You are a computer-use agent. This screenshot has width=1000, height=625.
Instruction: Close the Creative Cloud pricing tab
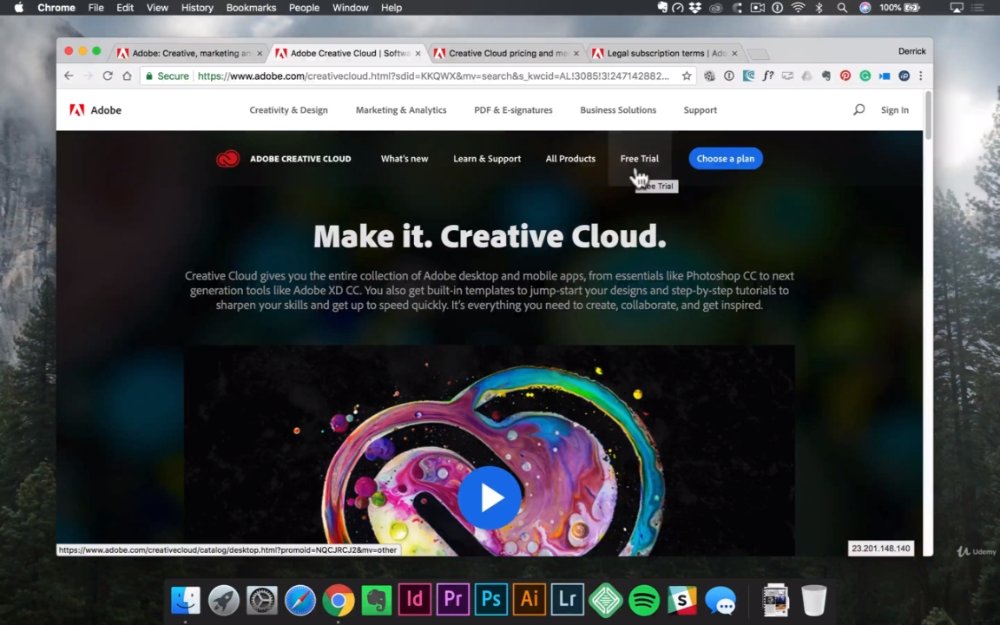pos(576,54)
